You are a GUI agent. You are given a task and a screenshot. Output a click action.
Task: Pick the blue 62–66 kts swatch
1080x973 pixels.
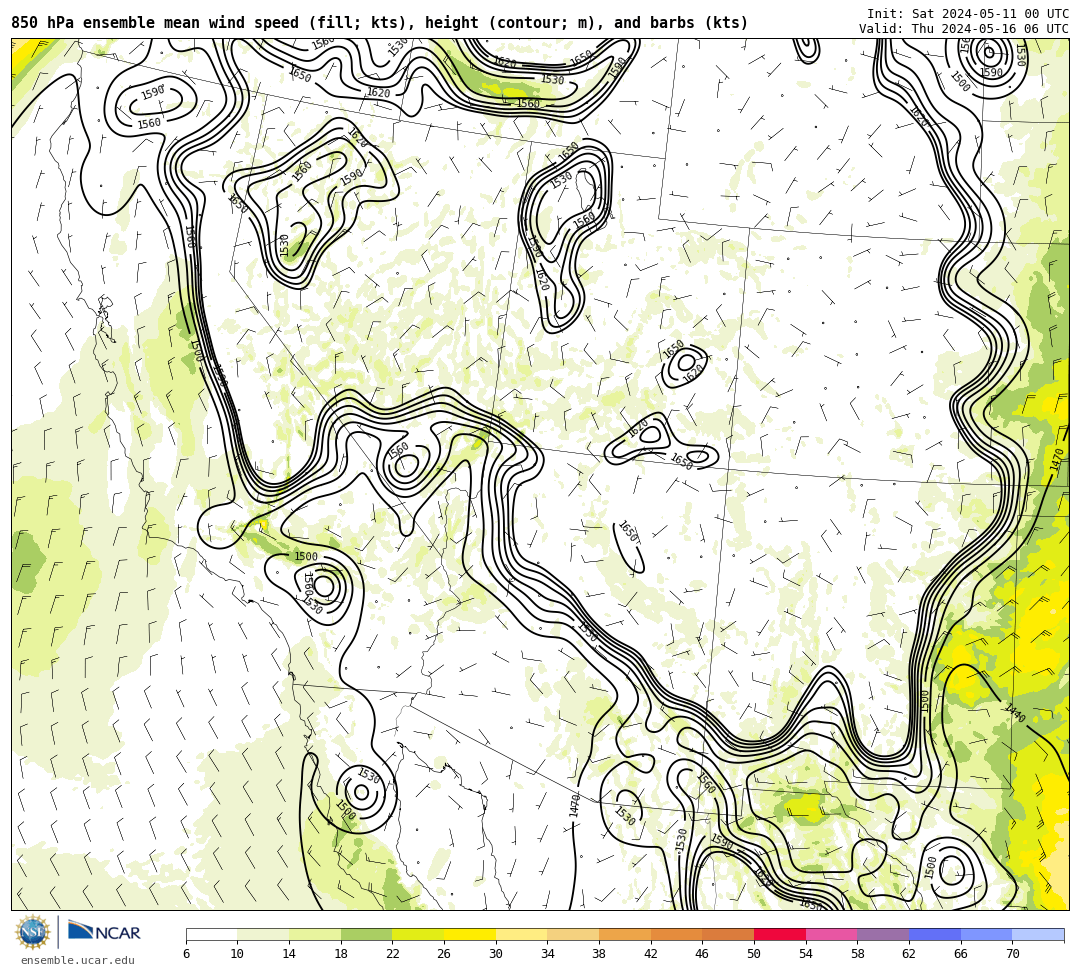pyautogui.click(x=935, y=934)
